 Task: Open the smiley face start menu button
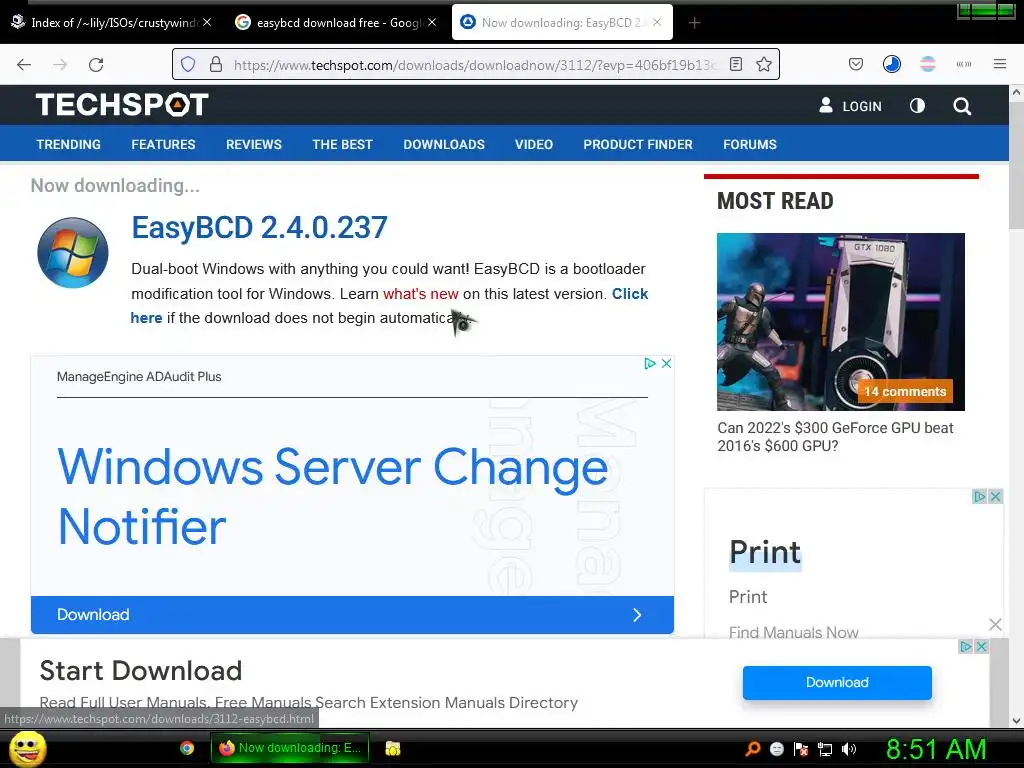27,748
